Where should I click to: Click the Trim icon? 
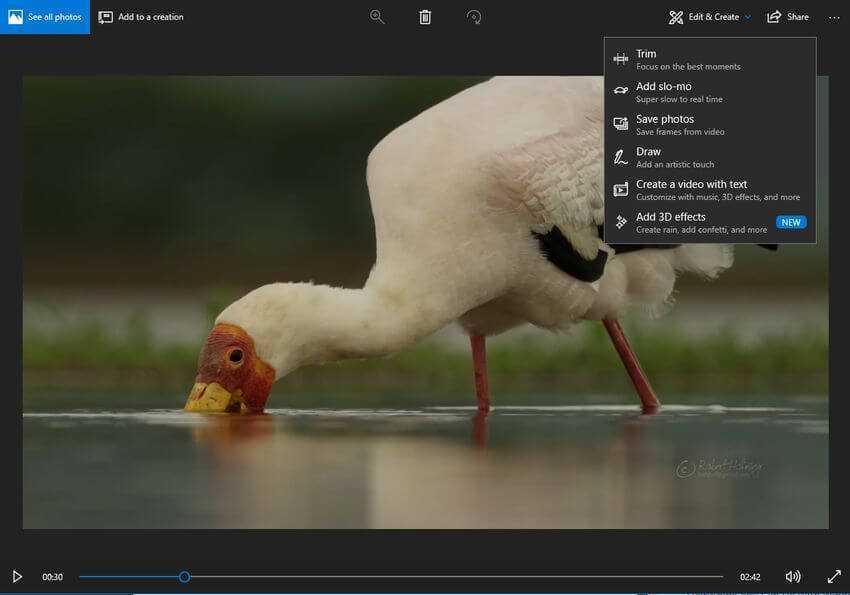(621, 59)
